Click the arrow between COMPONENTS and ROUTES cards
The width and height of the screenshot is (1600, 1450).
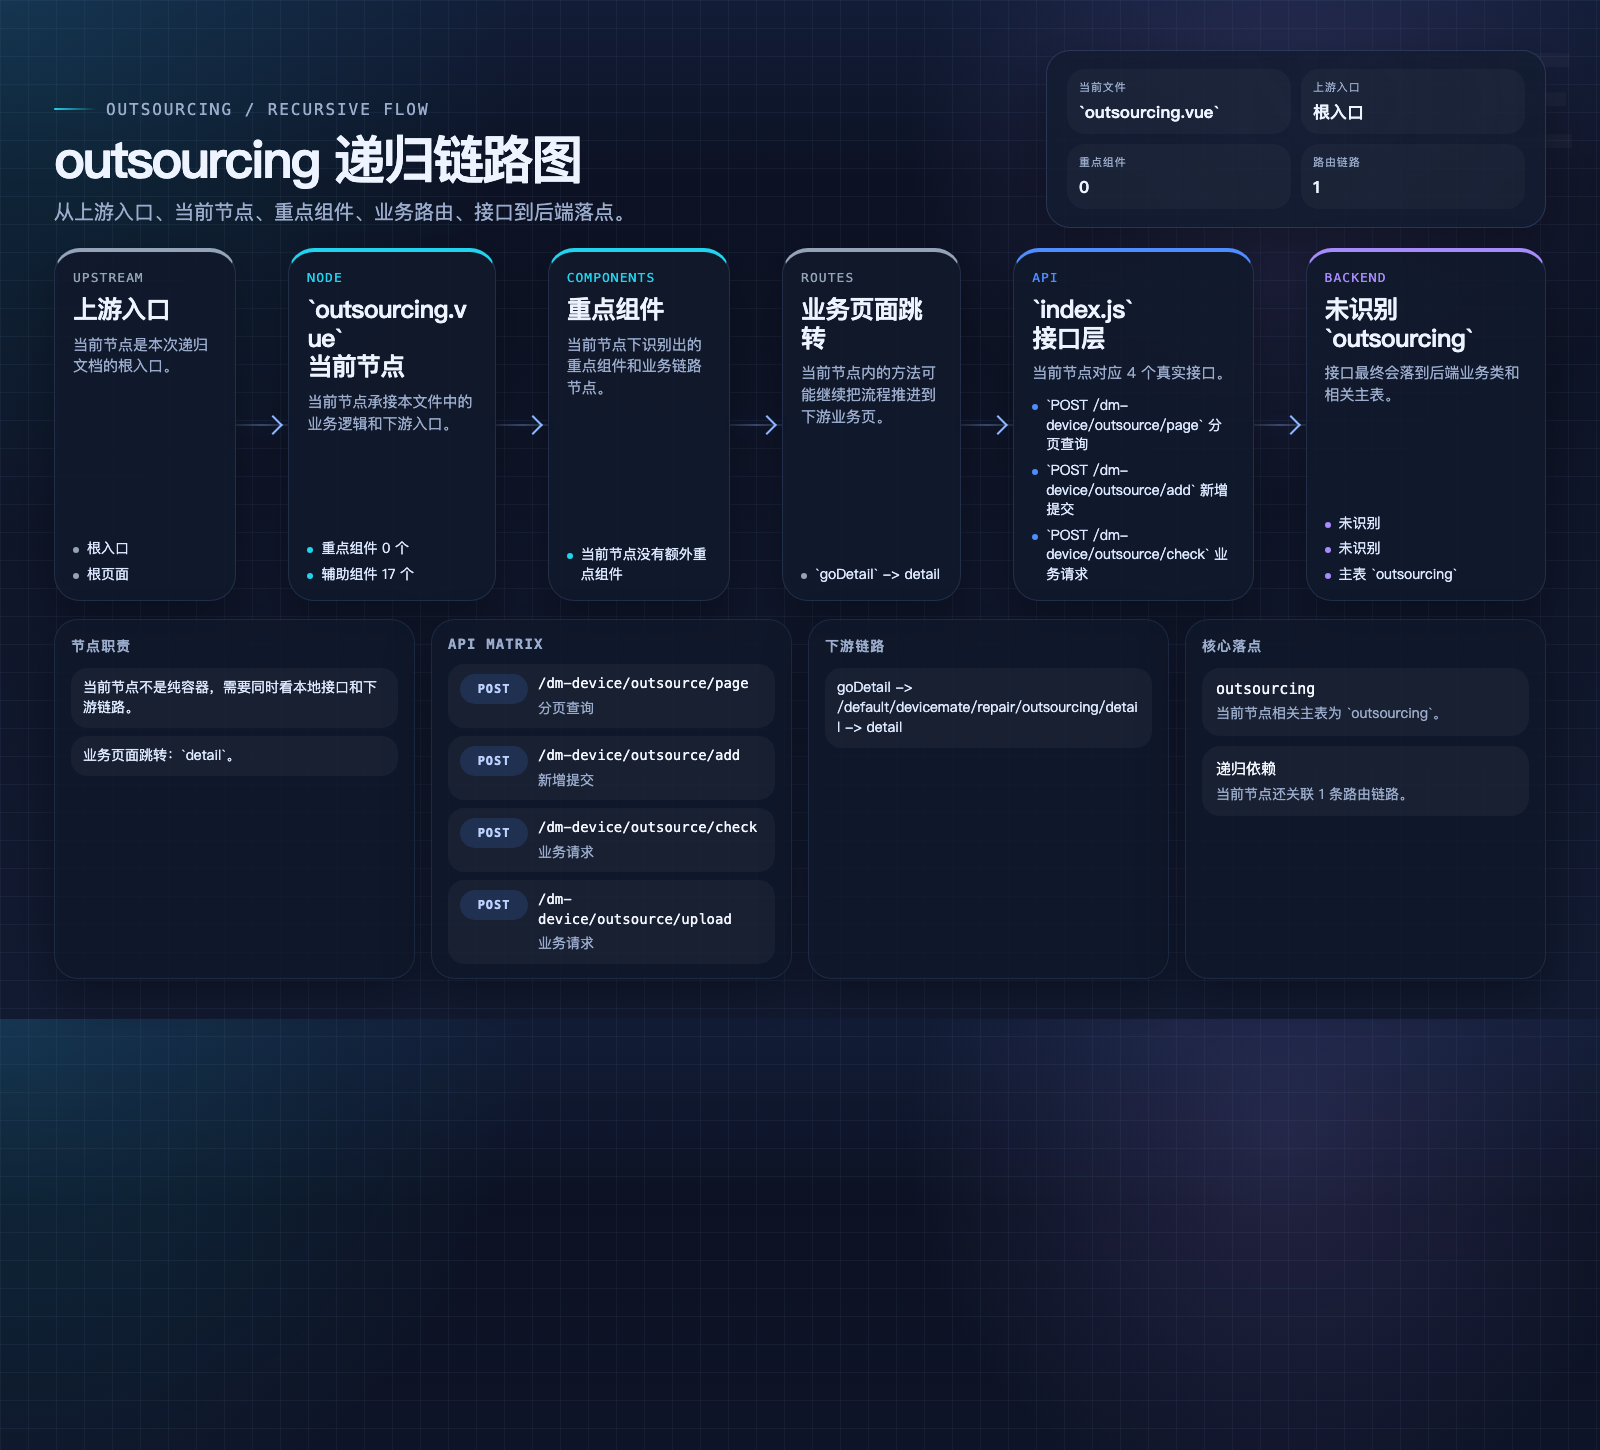pos(755,425)
